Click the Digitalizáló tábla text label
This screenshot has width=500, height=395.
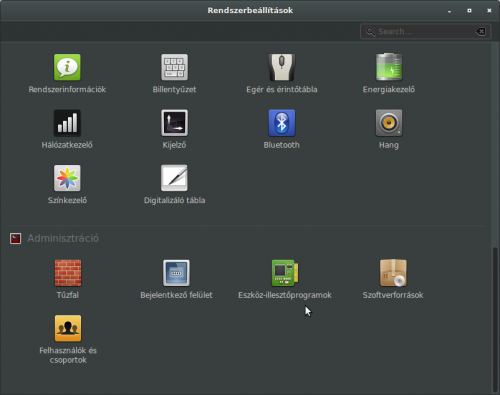click(x=174, y=200)
